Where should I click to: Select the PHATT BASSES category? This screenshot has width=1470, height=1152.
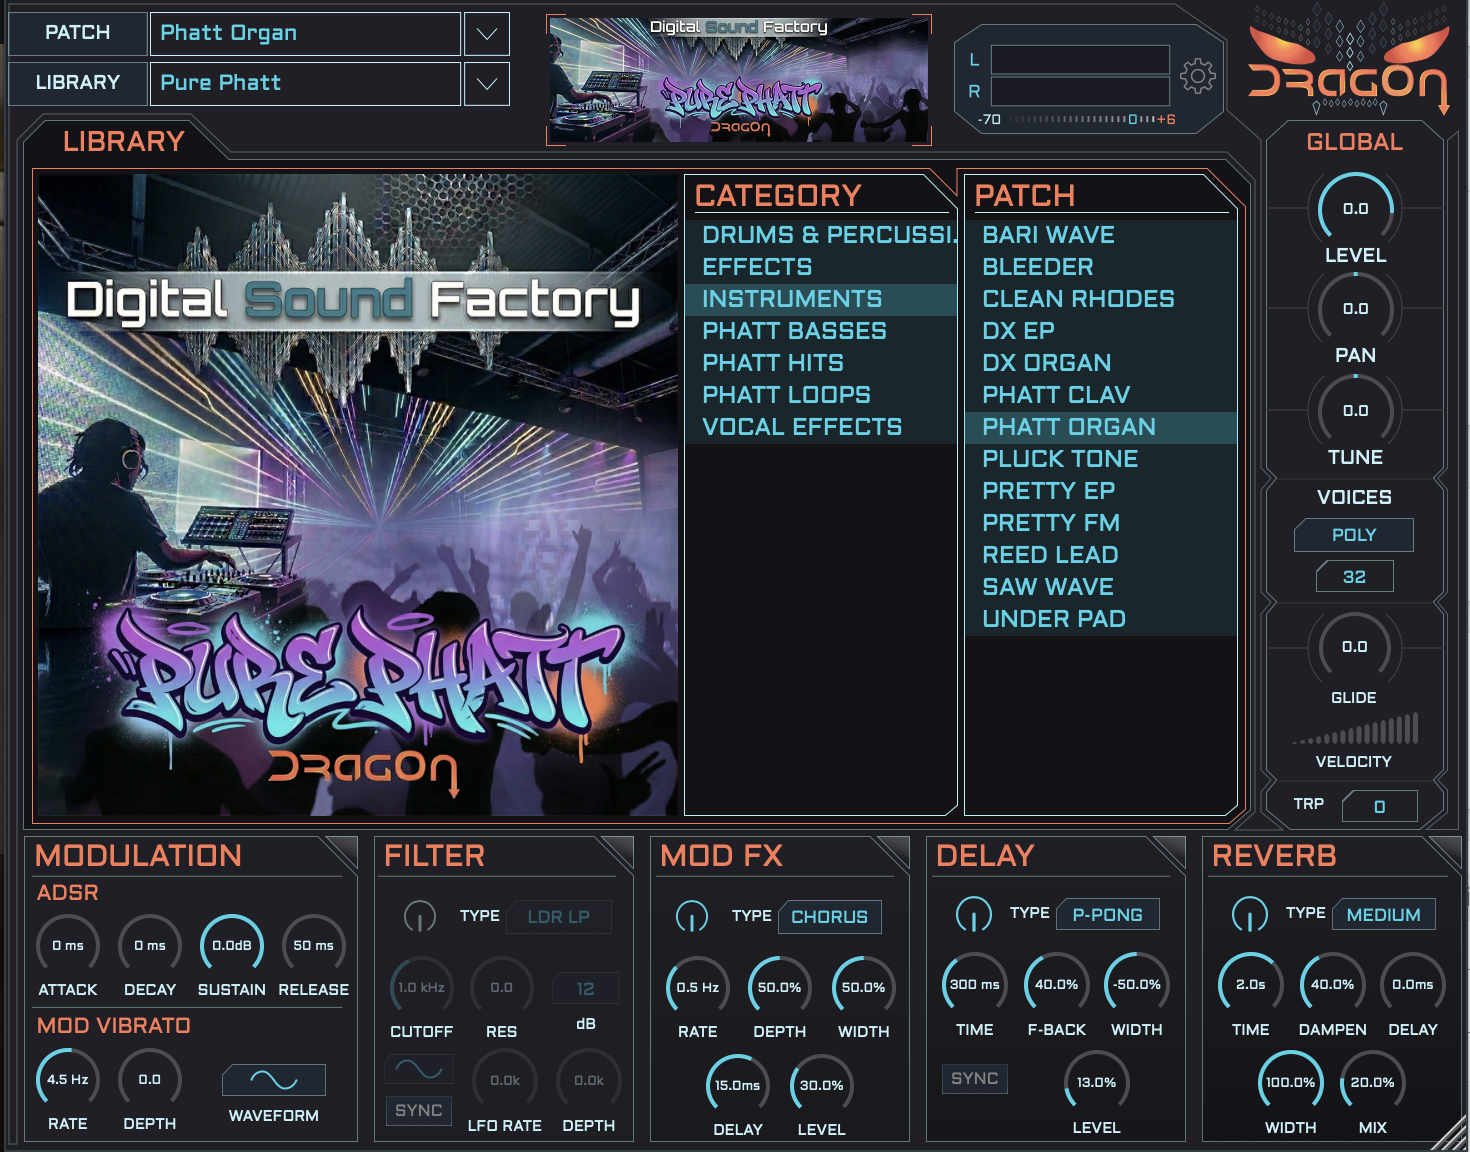point(821,331)
